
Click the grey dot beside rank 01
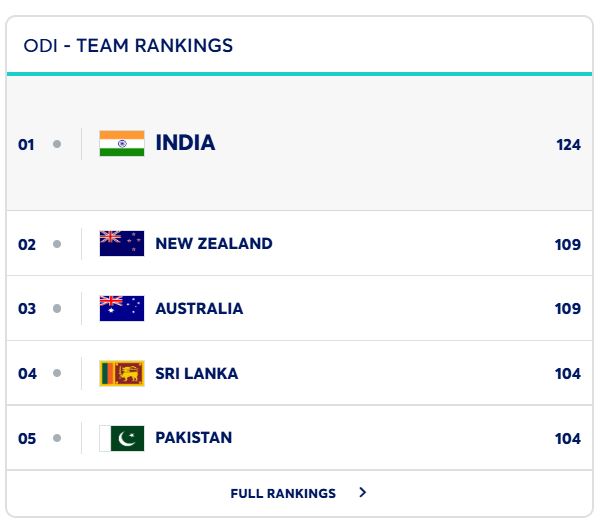(57, 144)
